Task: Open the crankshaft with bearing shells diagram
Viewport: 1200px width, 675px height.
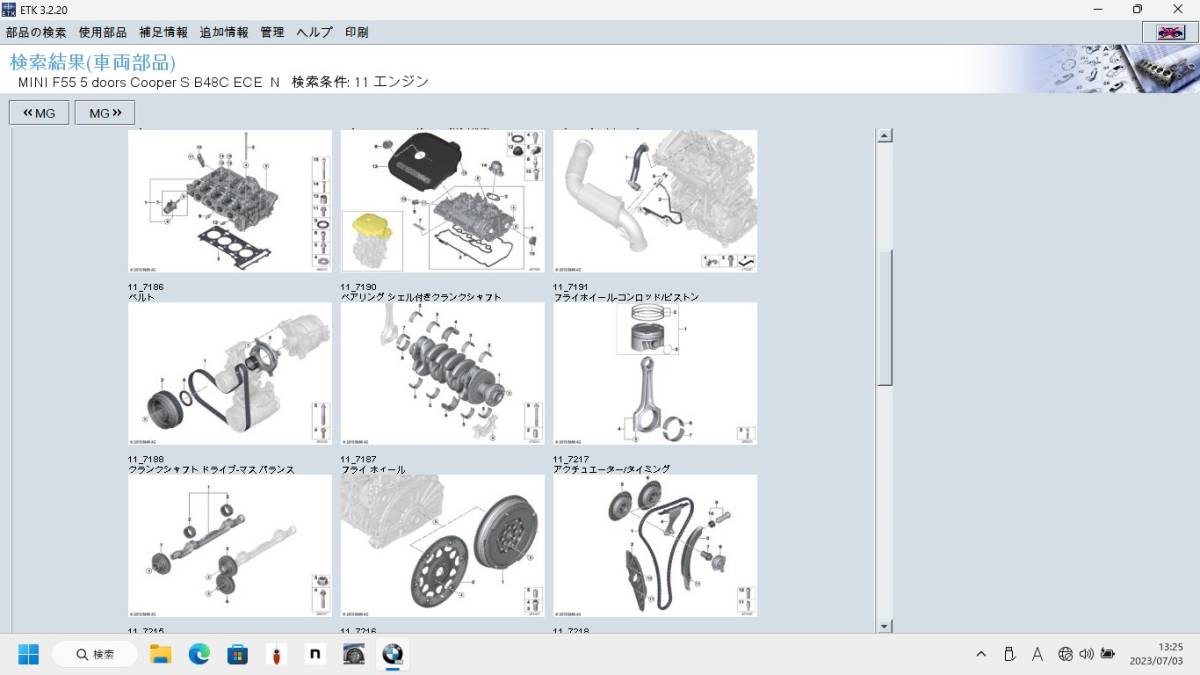Action: coord(443,374)
